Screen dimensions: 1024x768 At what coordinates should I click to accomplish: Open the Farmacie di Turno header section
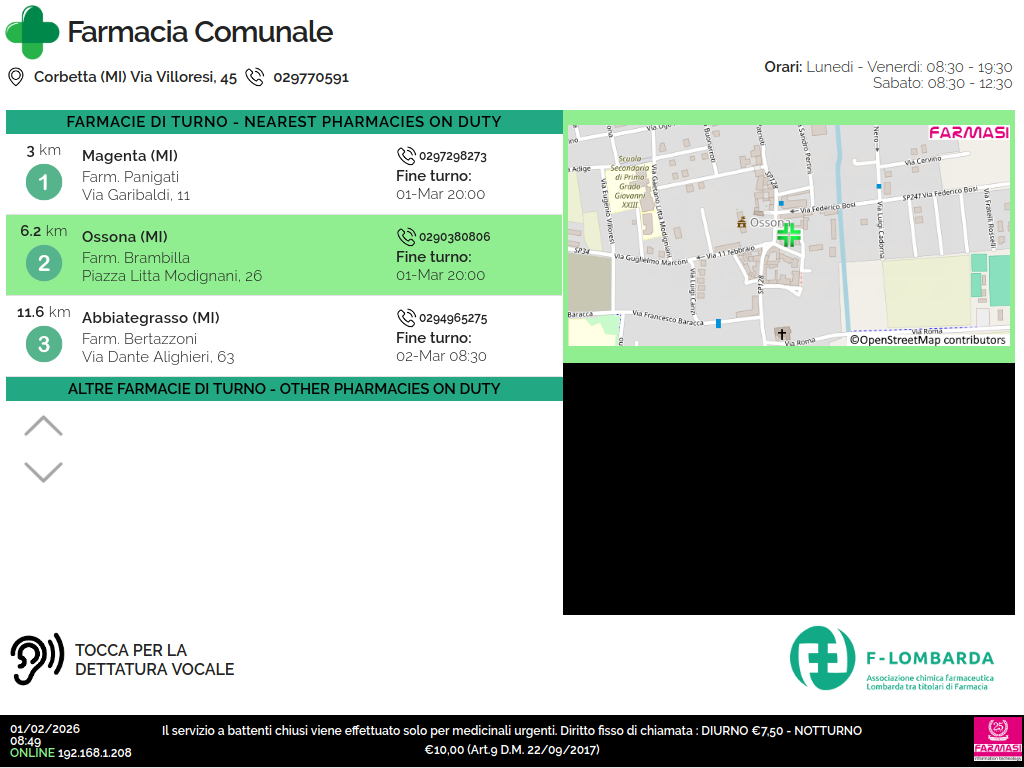click(284, 122)
